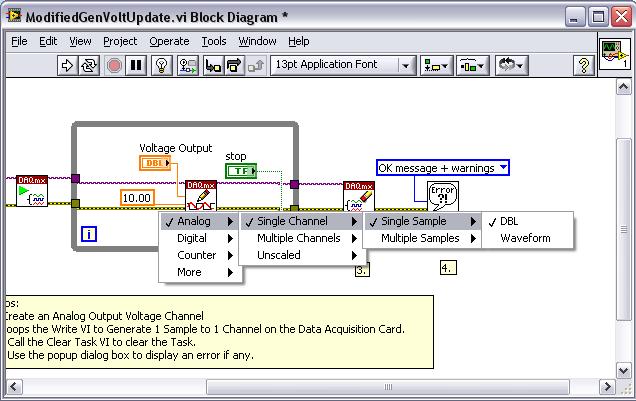This screenshot has width=636, height=401.
Task: Open the File menu
Action: (19, 41)
